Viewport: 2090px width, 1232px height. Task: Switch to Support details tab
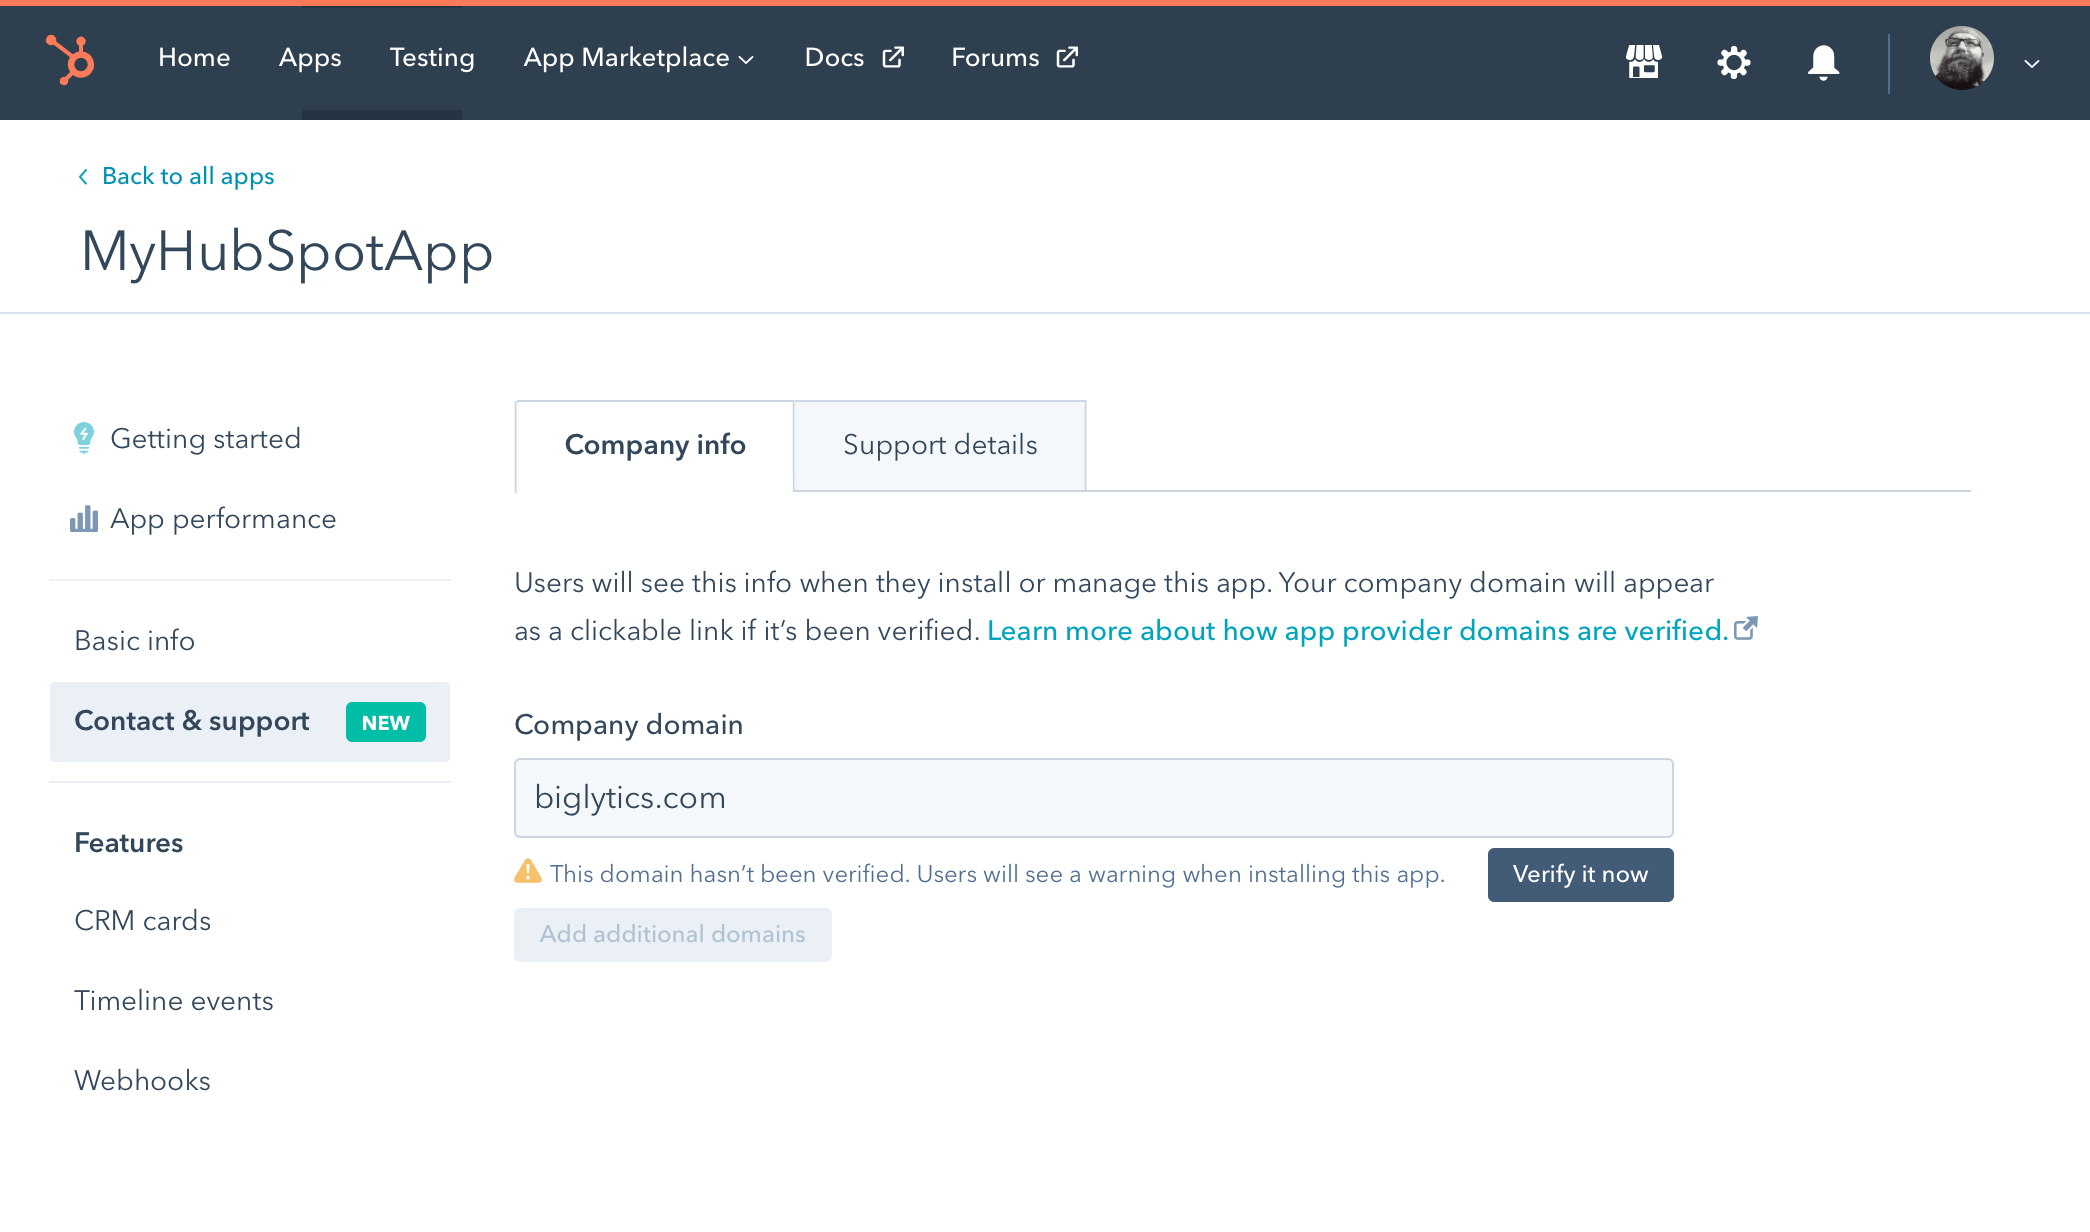(x=940, y=446)
